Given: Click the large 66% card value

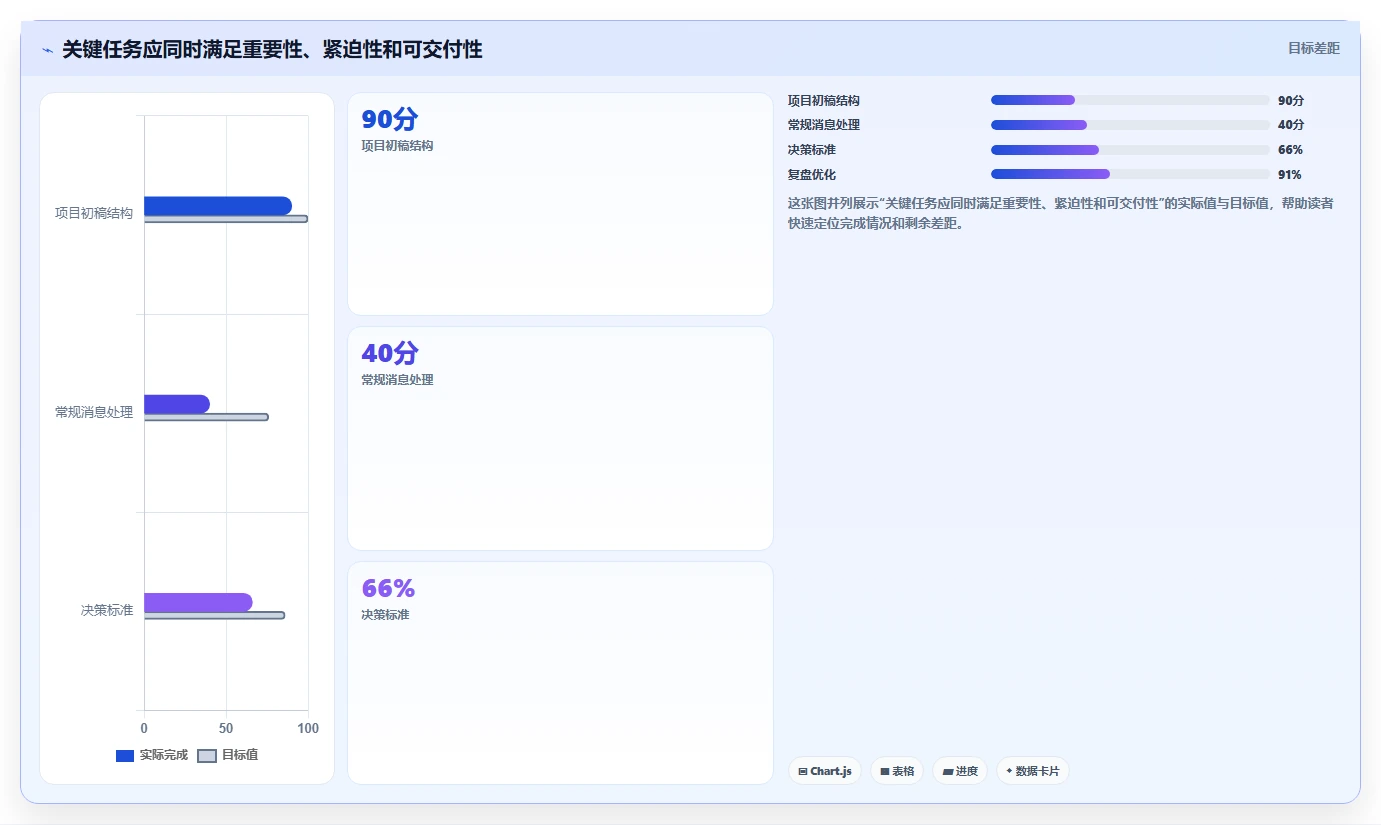Looking at the screenshot, I should click(x=388, y=589).
